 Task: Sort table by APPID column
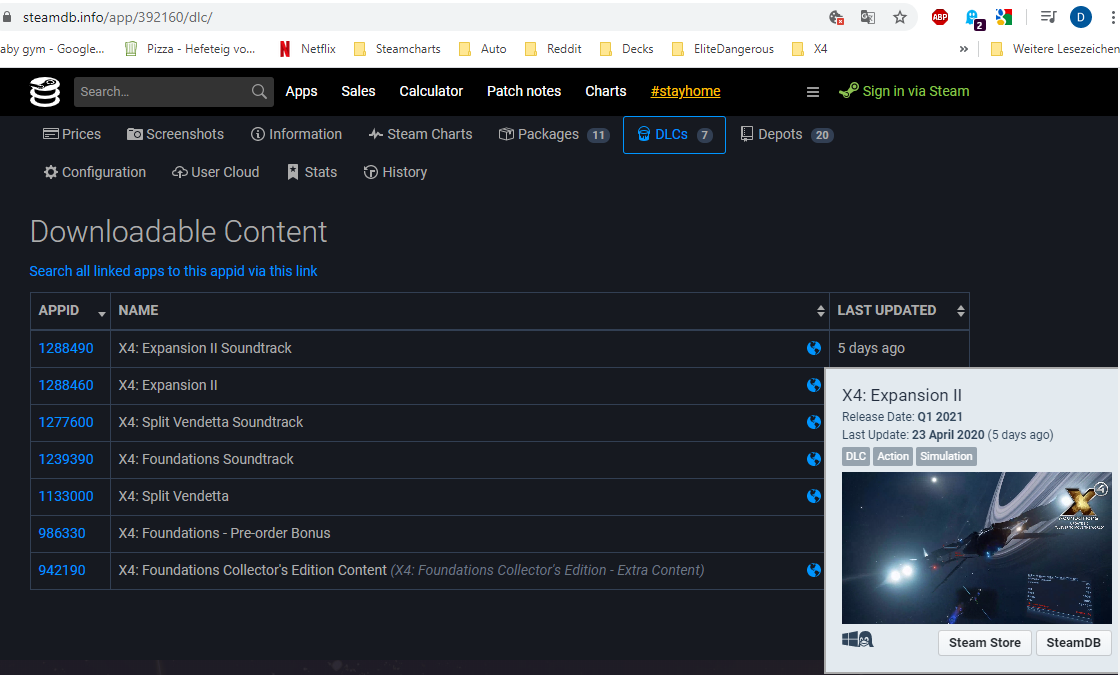click(70, 311)
